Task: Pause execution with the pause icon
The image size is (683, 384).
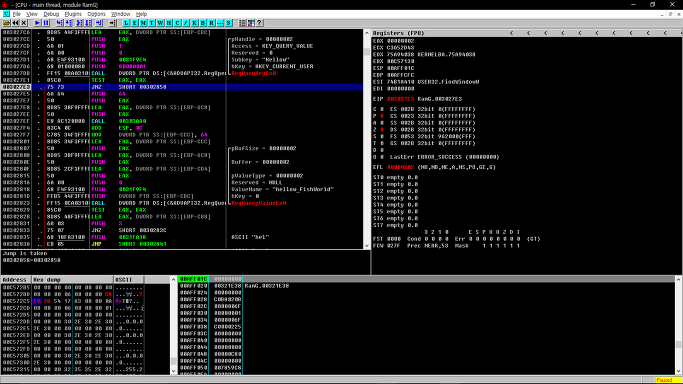Action: 46,23
